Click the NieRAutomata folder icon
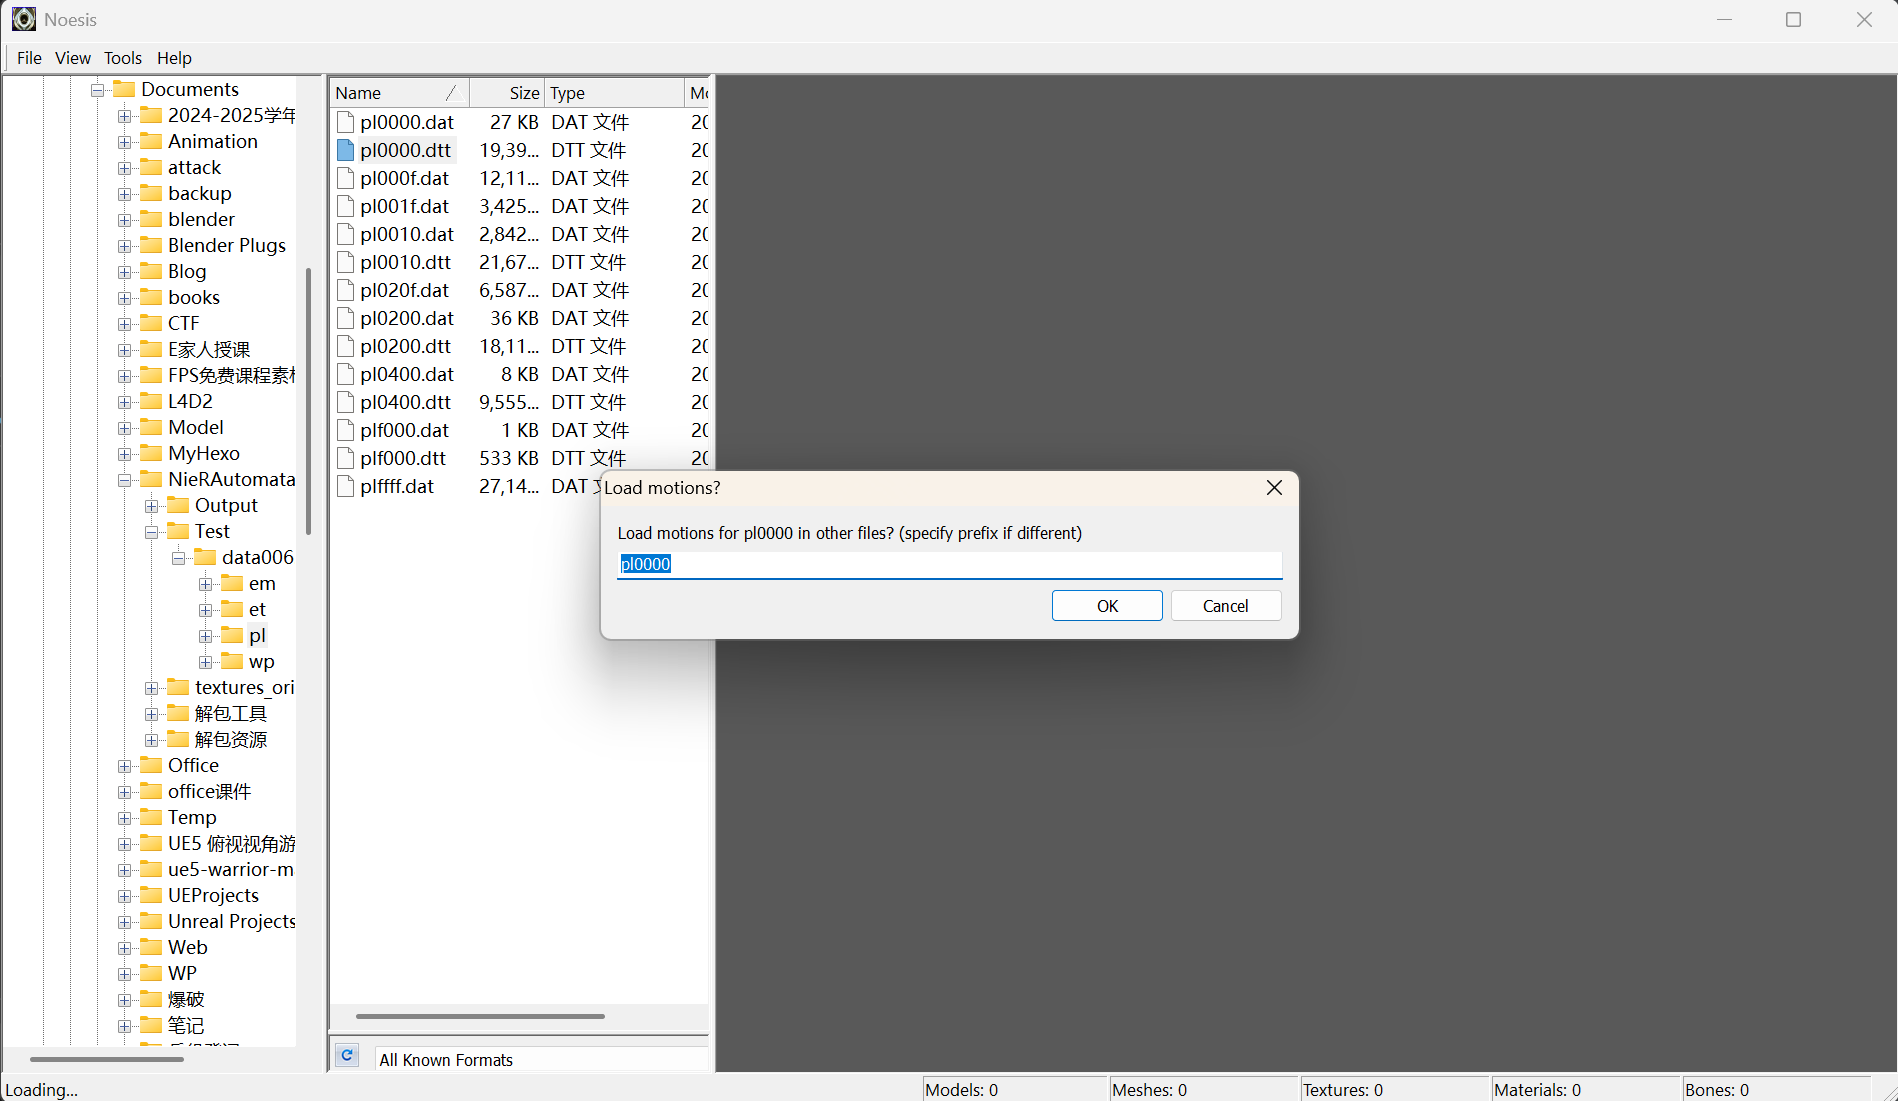This screenshot has width=1898, height=1101. [151, 479]
